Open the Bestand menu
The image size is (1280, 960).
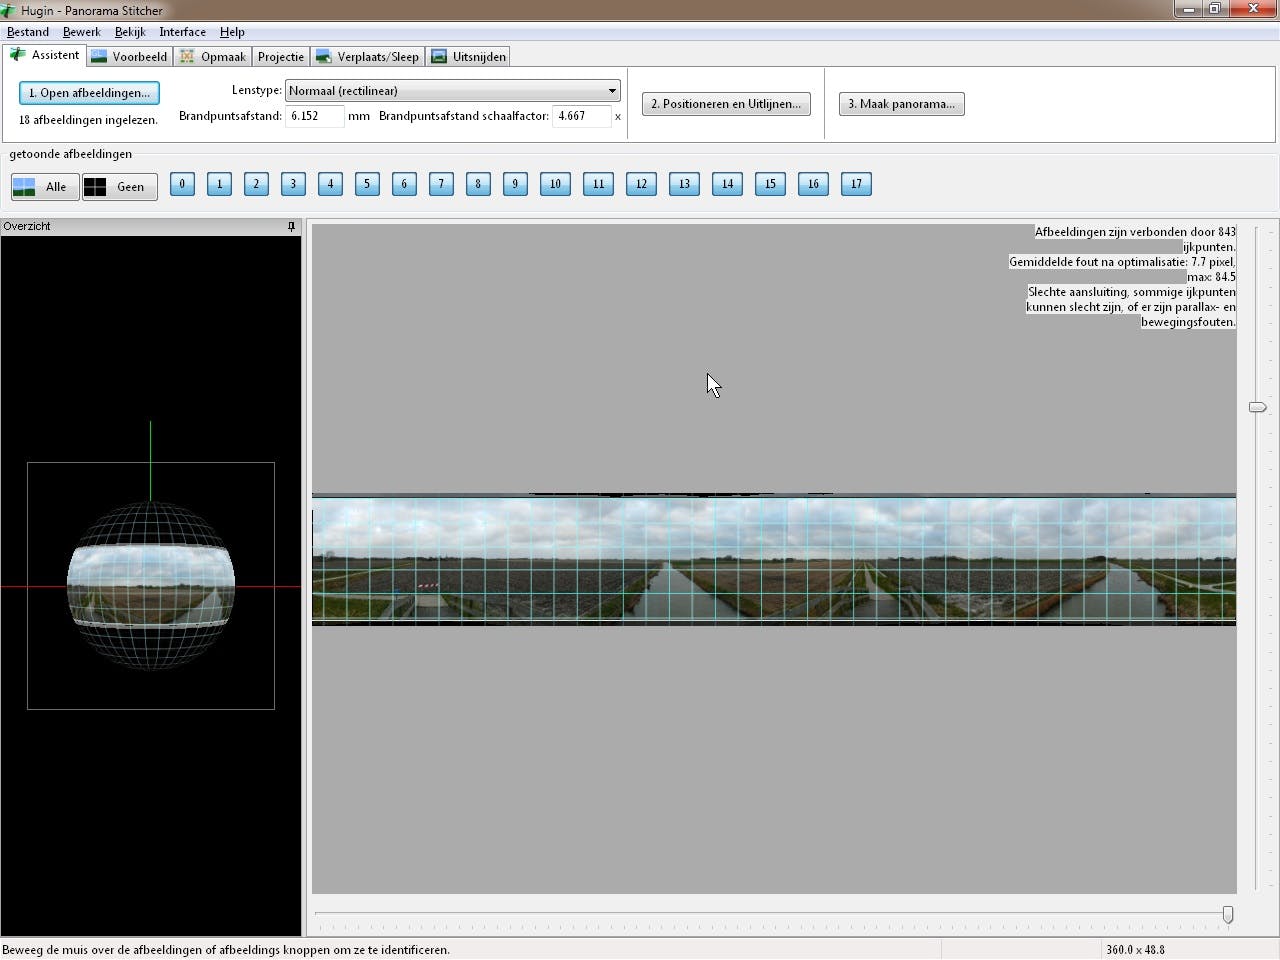tap(28, 32)
